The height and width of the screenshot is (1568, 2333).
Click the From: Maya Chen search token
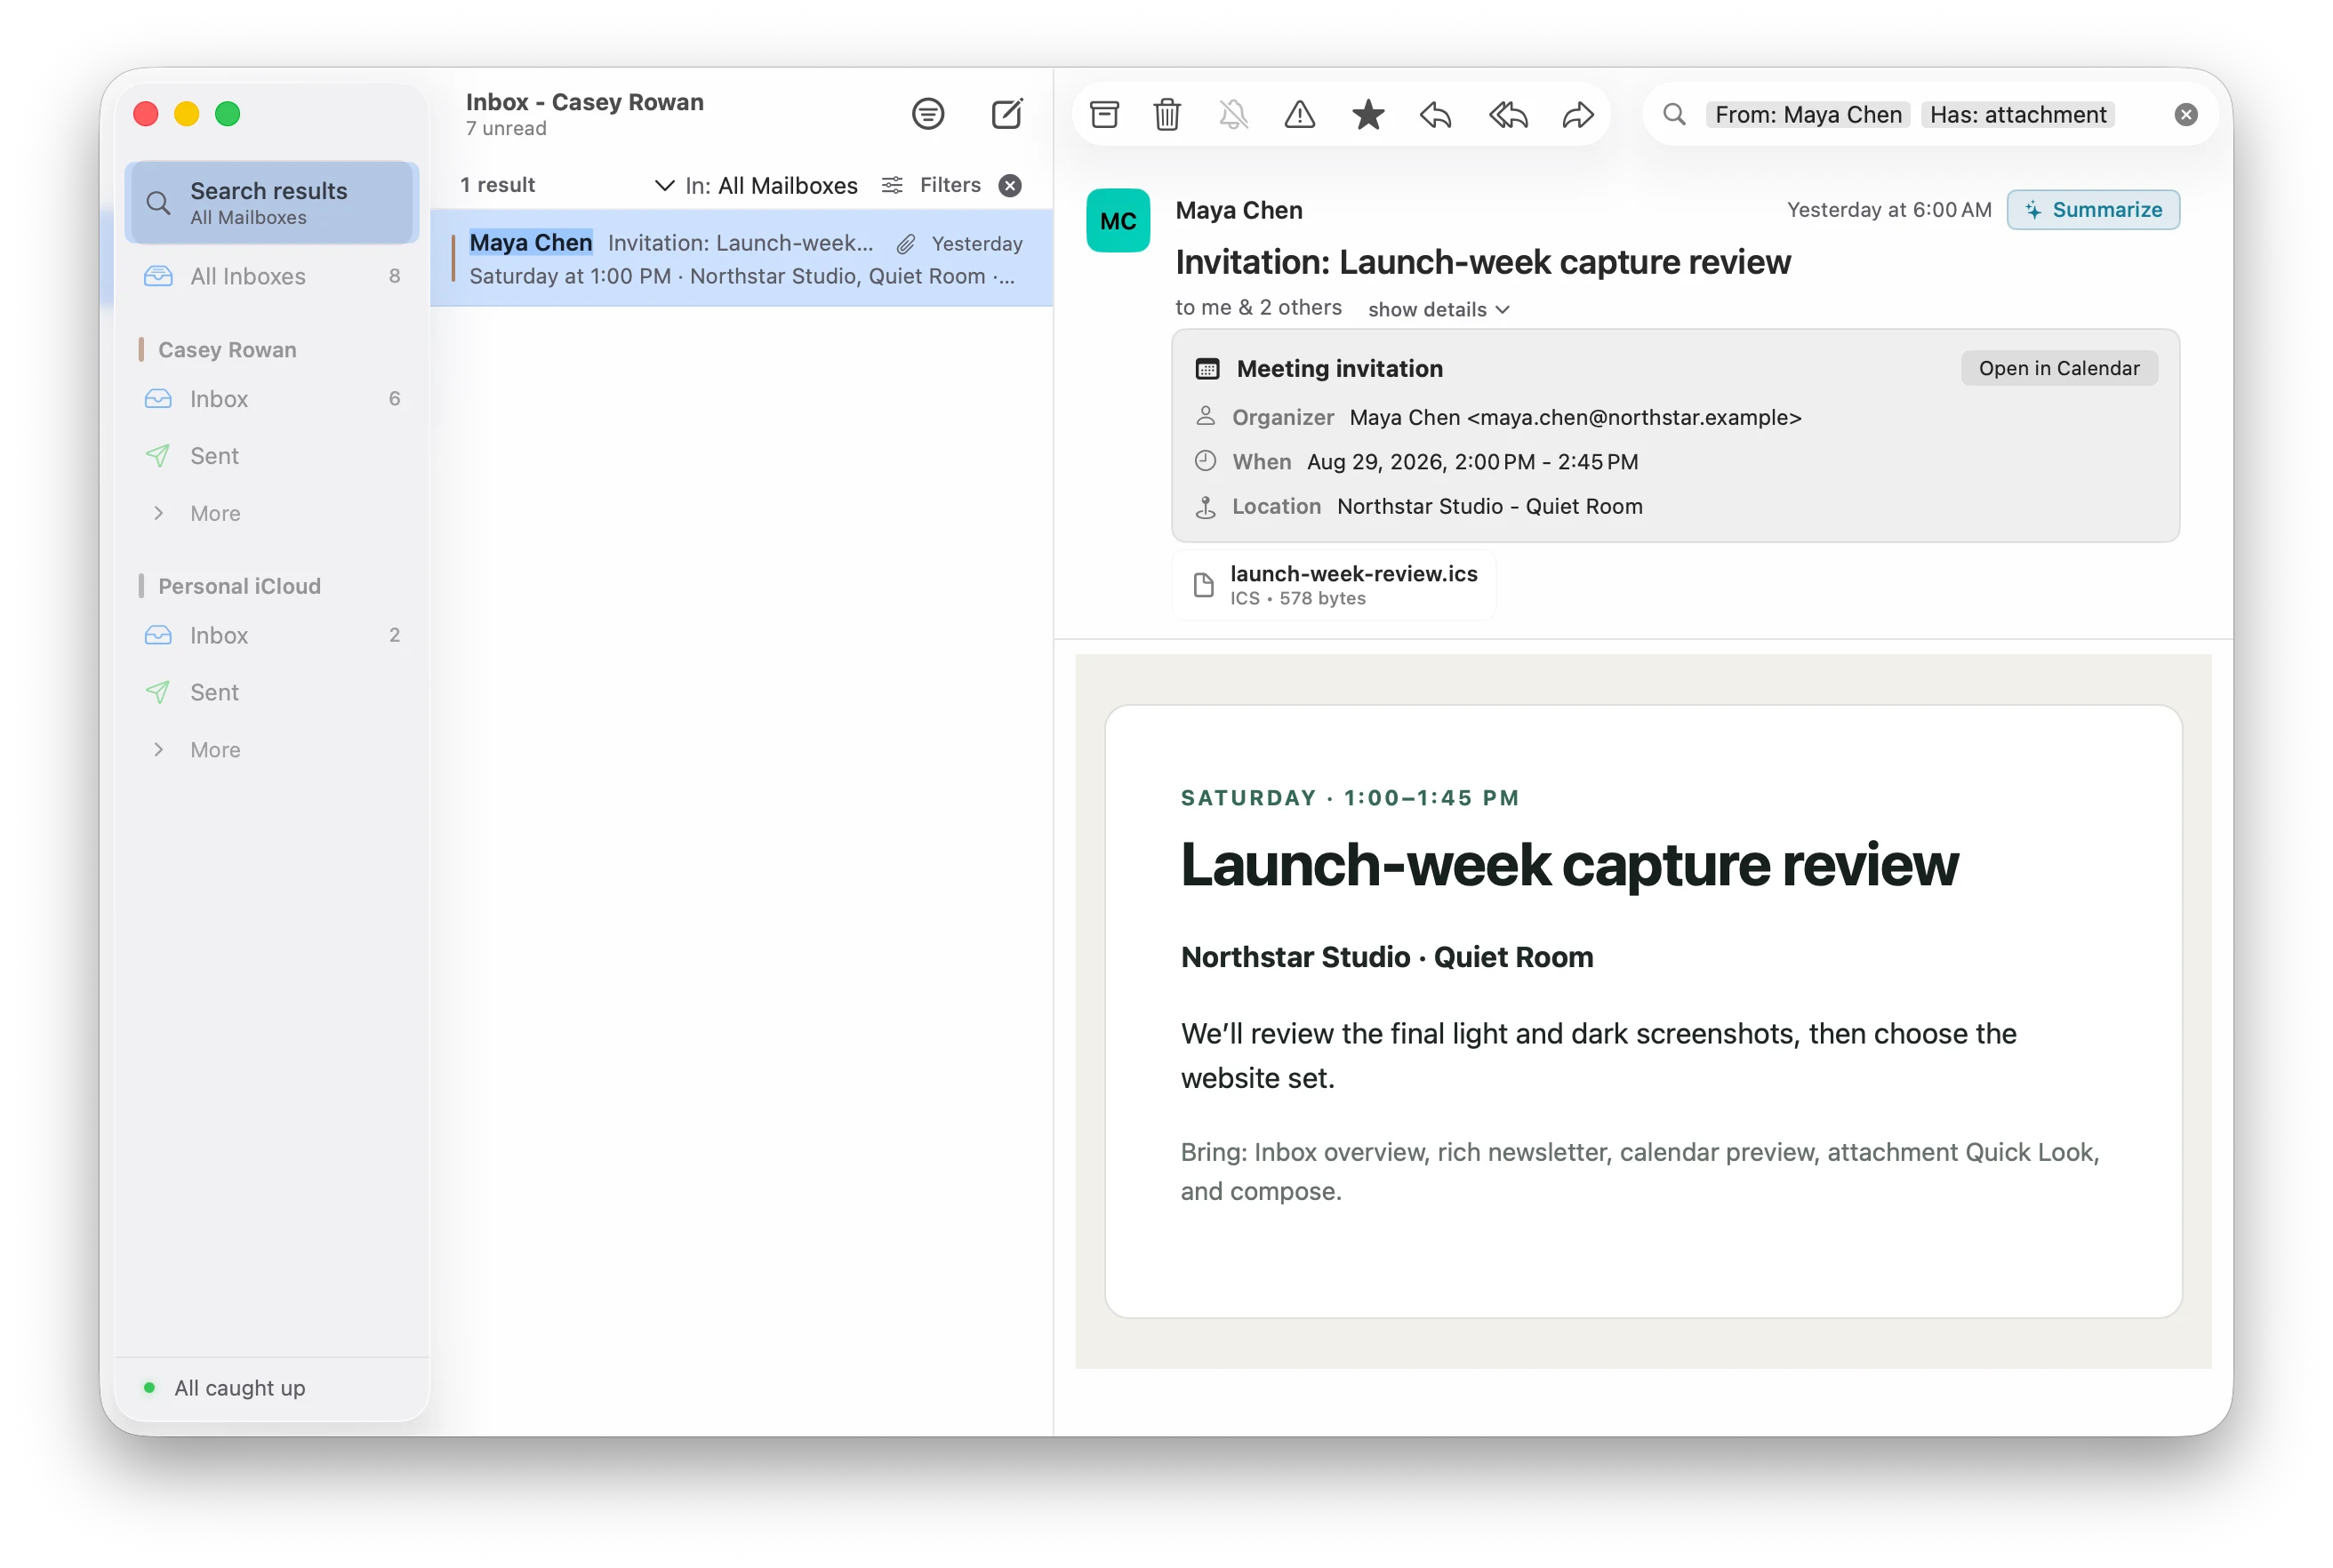(1807, 115)
